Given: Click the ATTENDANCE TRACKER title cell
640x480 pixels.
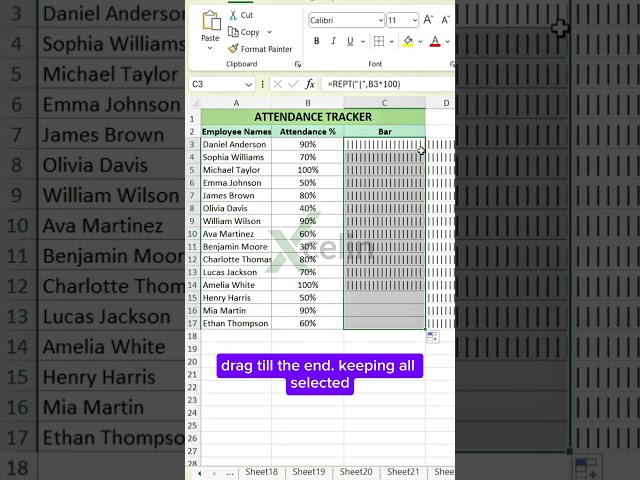Looking at the screenshot, I should pos(313,117).
